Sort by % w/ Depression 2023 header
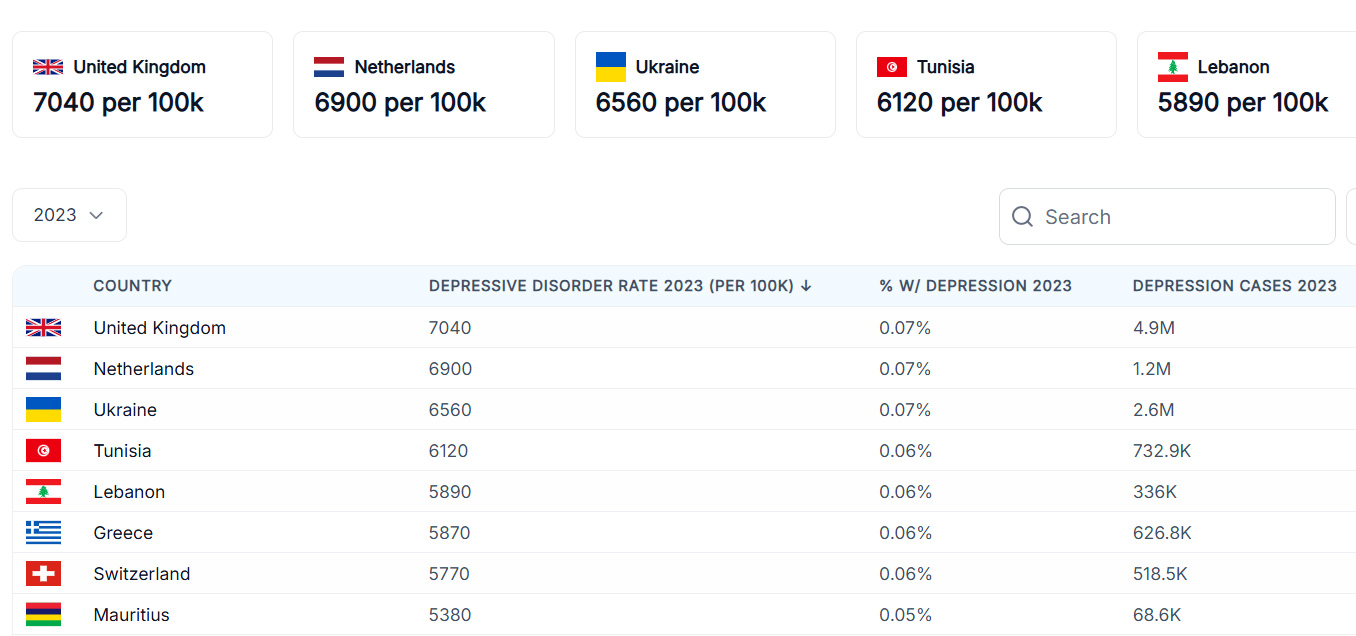Screen dimensions: 1356x636 [975, 286]
